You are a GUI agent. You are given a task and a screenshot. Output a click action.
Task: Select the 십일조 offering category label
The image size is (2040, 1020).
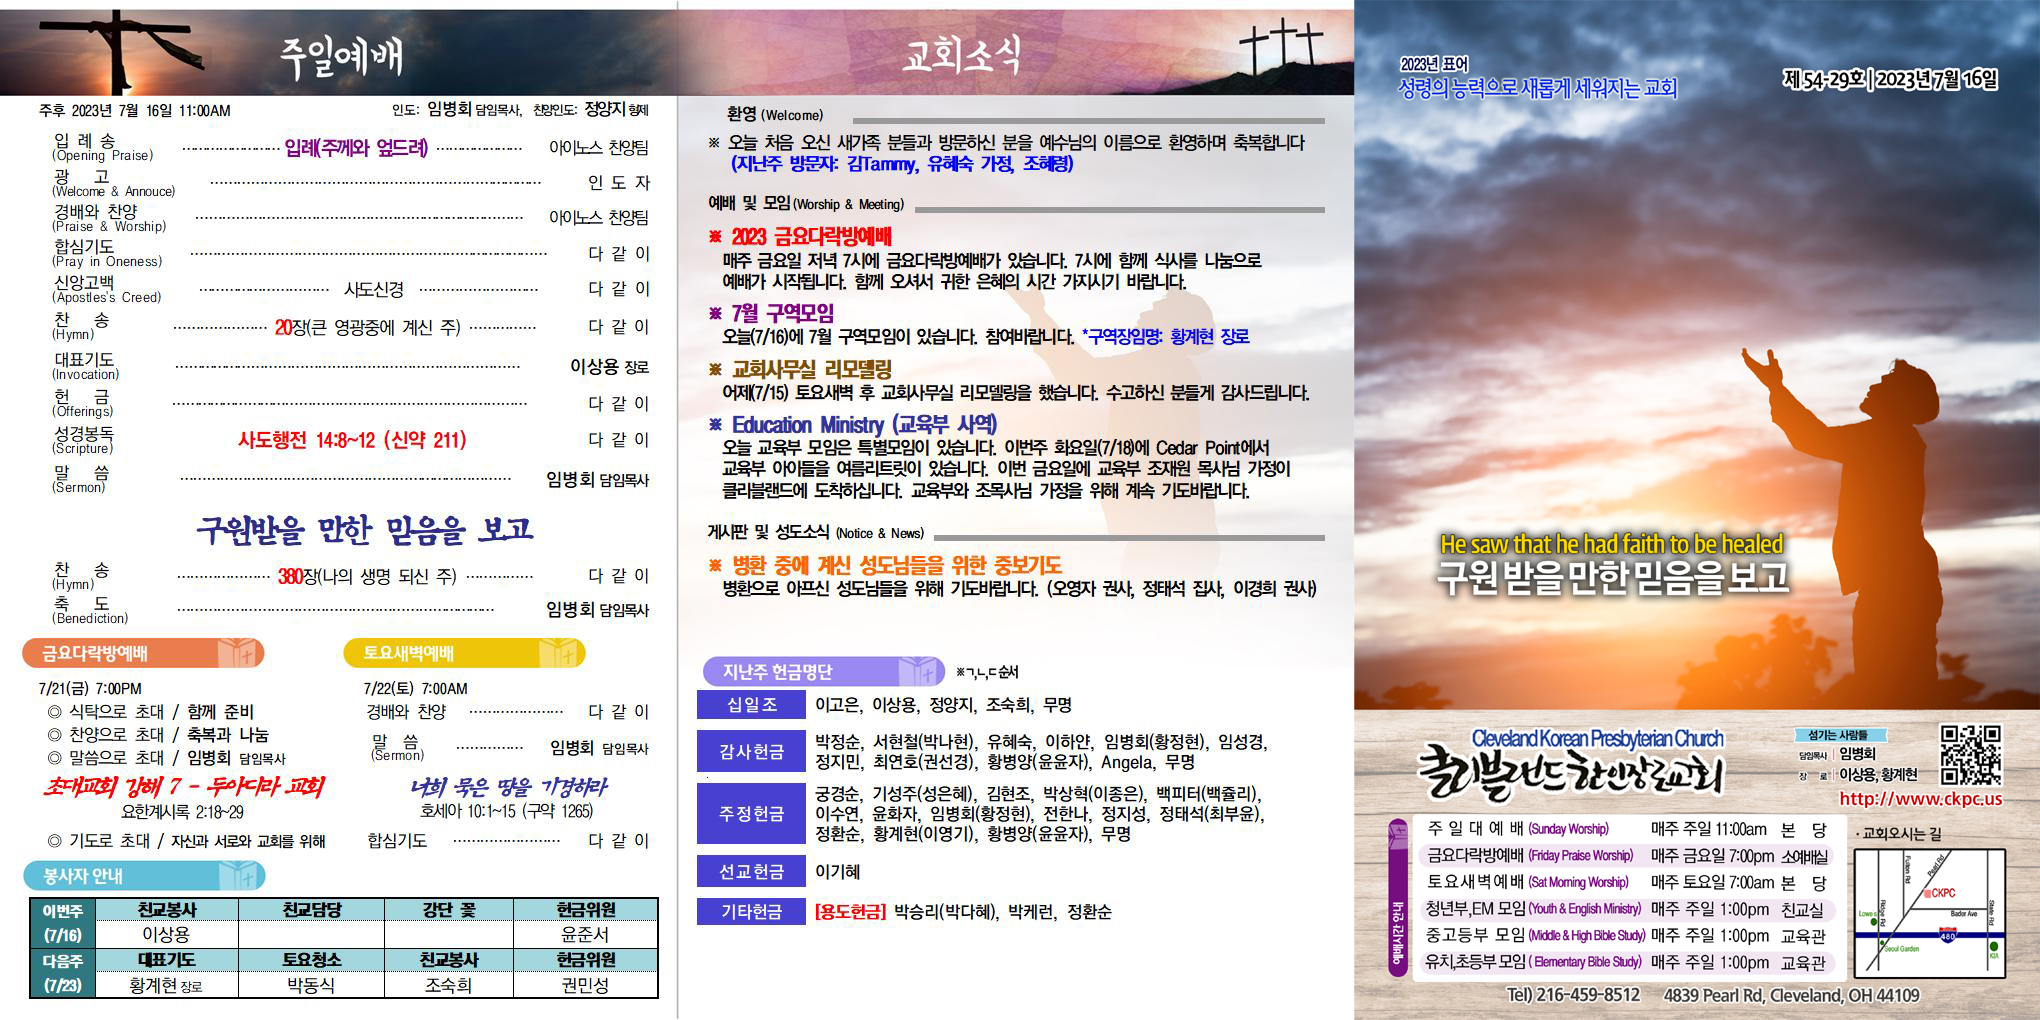(x=751, y=705)
